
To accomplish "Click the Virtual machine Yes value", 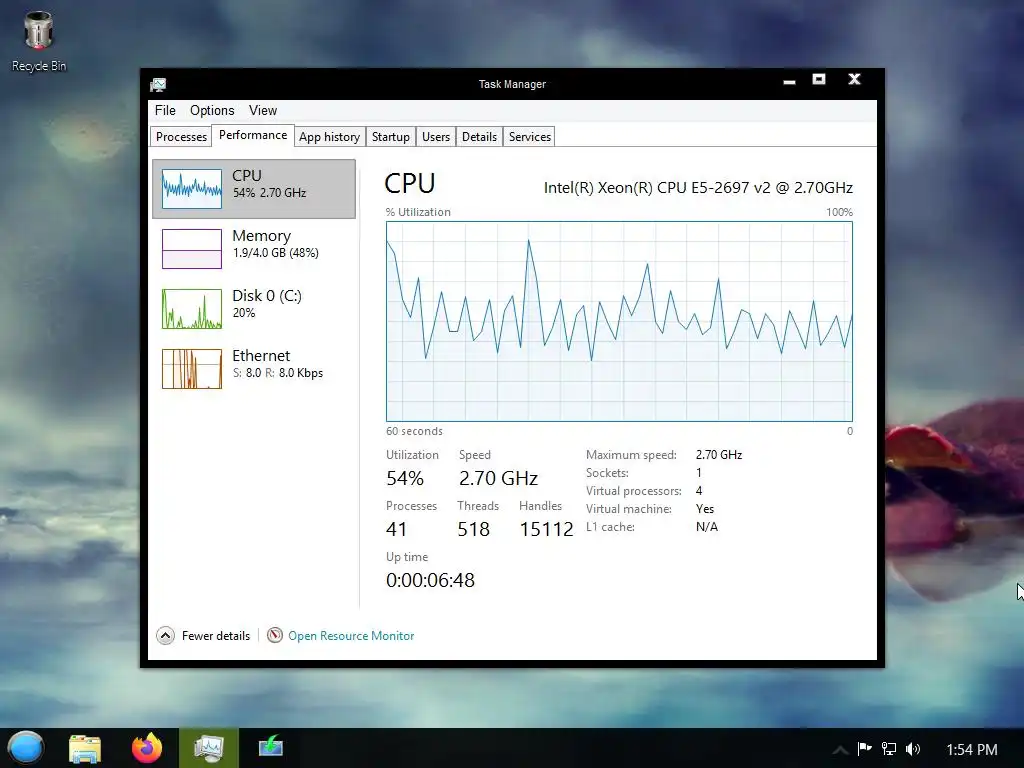I will 705,509.
